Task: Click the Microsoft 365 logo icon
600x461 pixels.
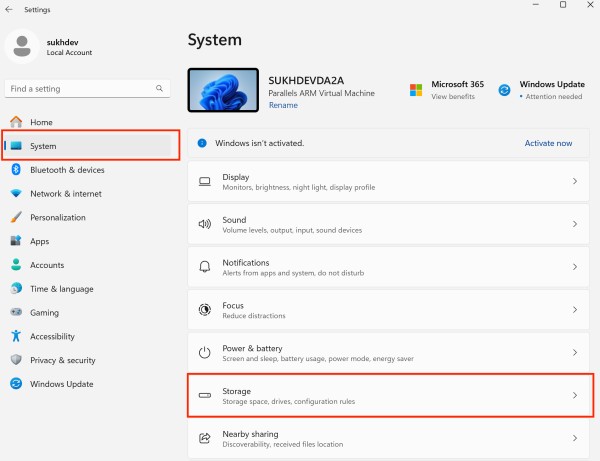Action: [x=416, y=90]
